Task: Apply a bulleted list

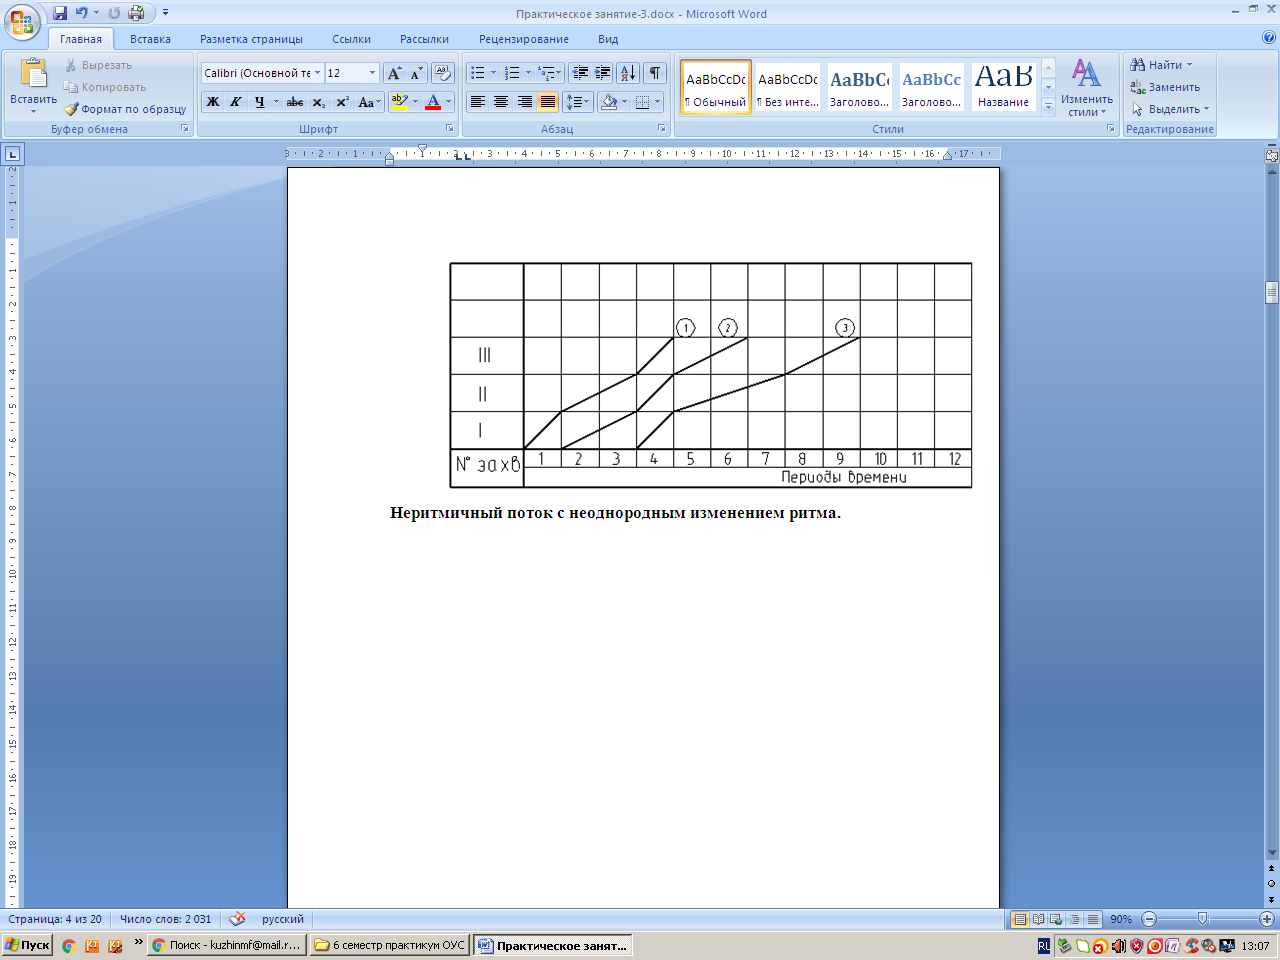Action: pyautogui.click(x=478, y=73)
